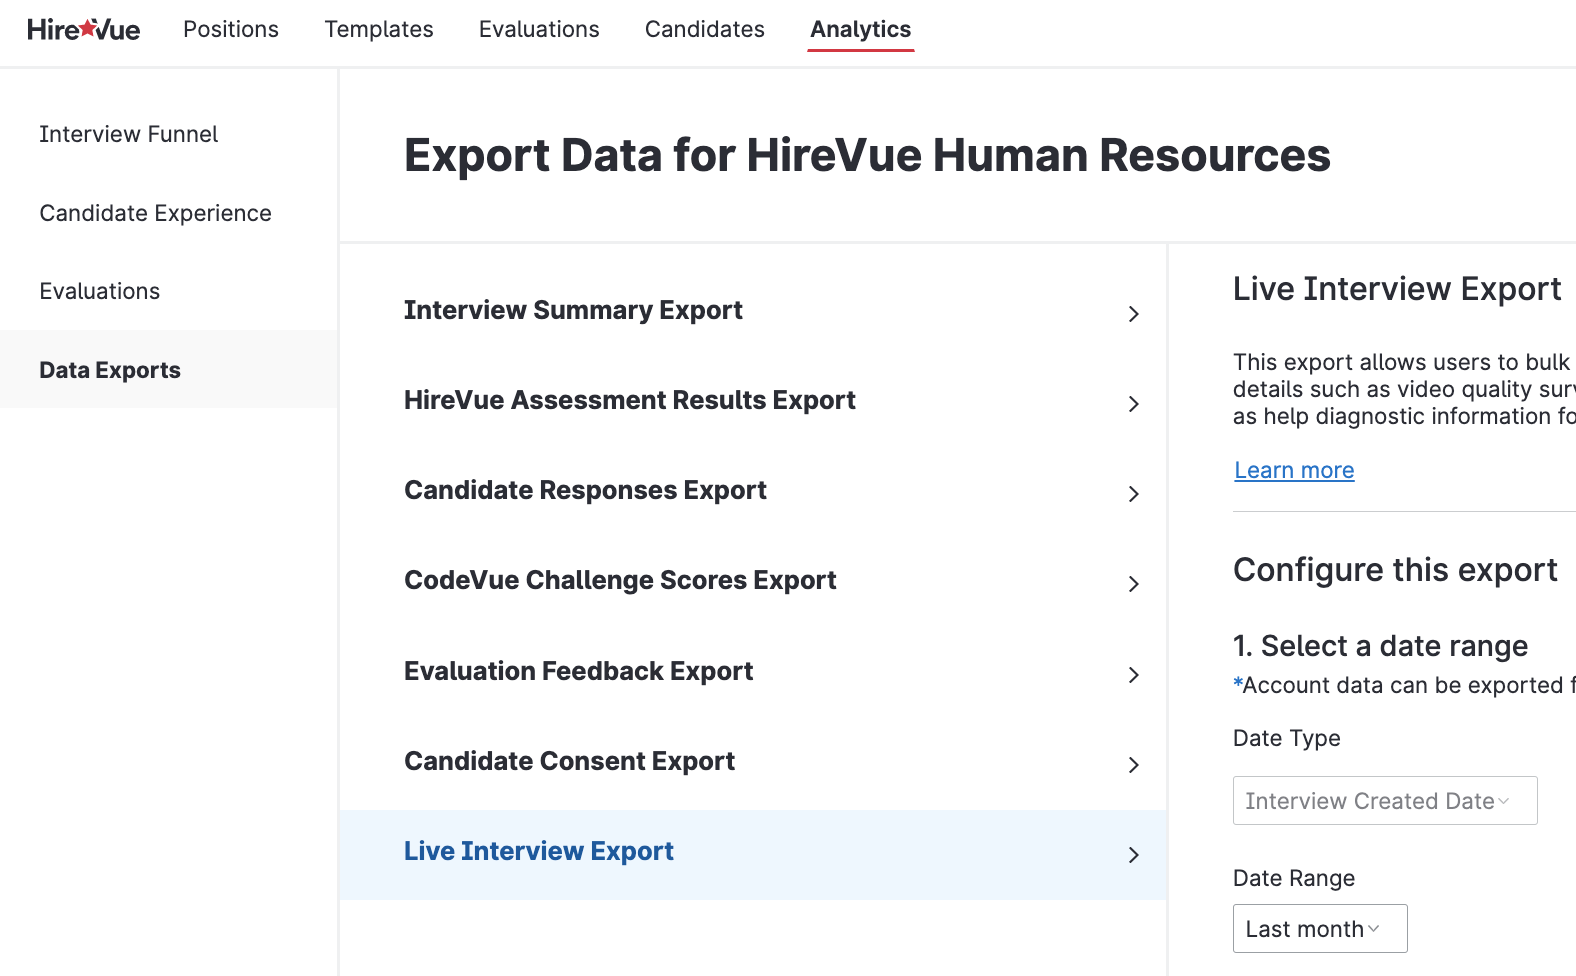Switch to the Templates tab
This screenshot has width=1576, height=976.
pos(379,30)
